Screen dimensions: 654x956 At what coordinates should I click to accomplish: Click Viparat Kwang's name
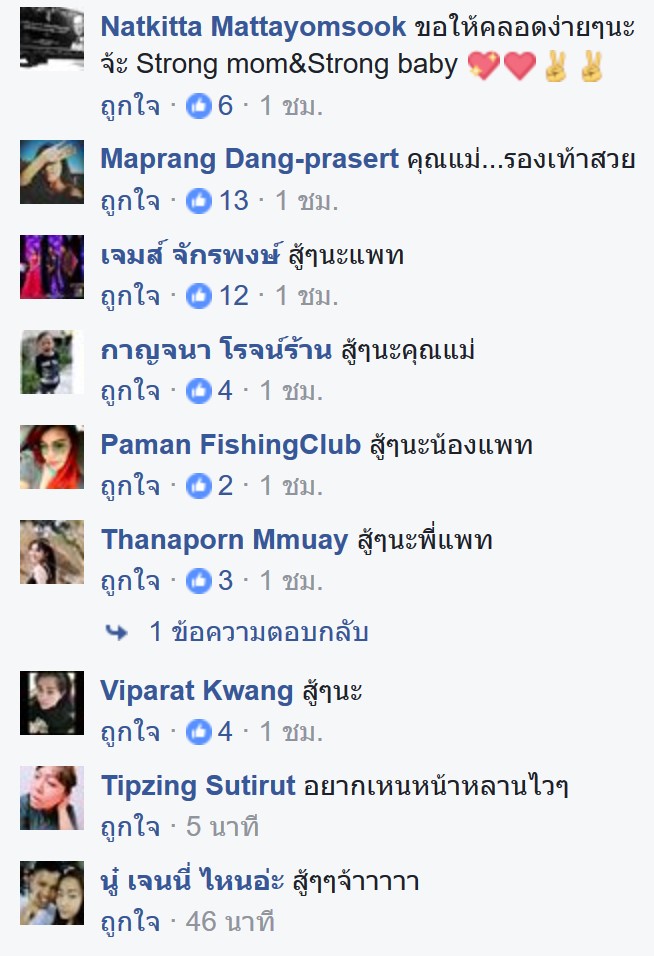coord(197,691)
